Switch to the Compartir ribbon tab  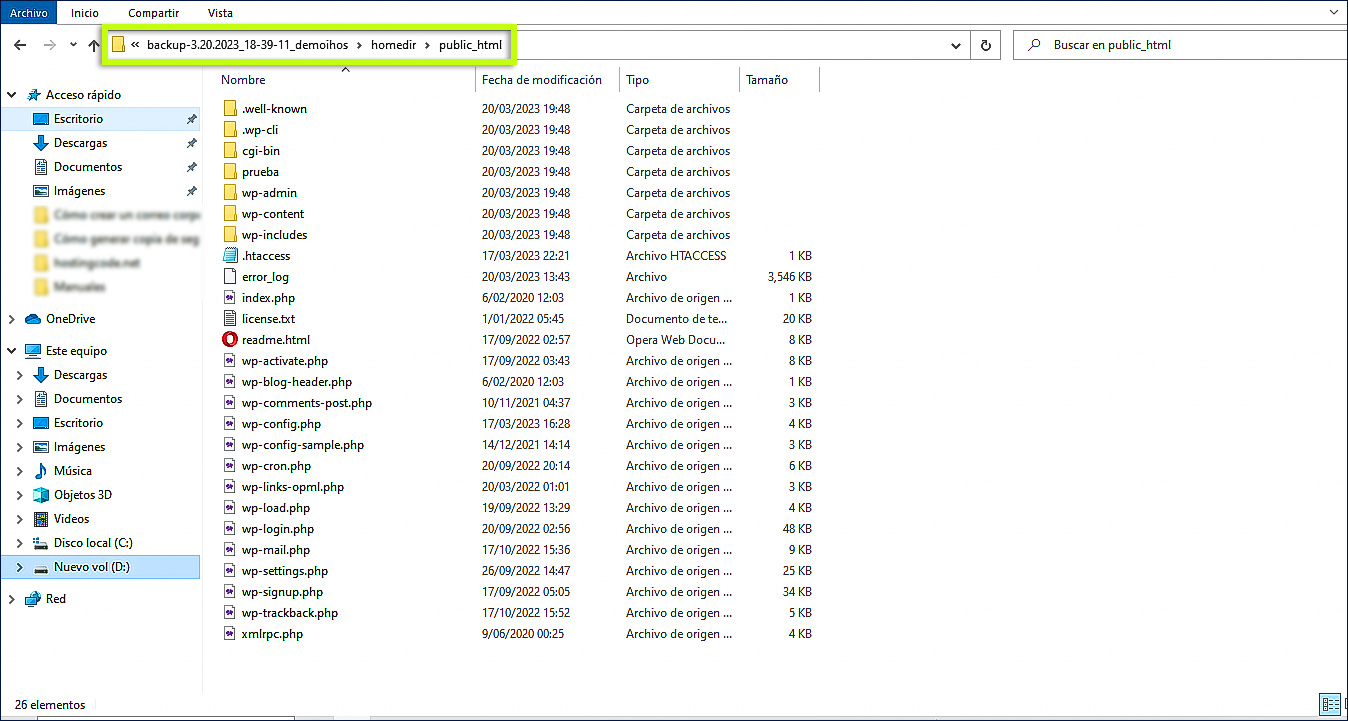(153, 13)
